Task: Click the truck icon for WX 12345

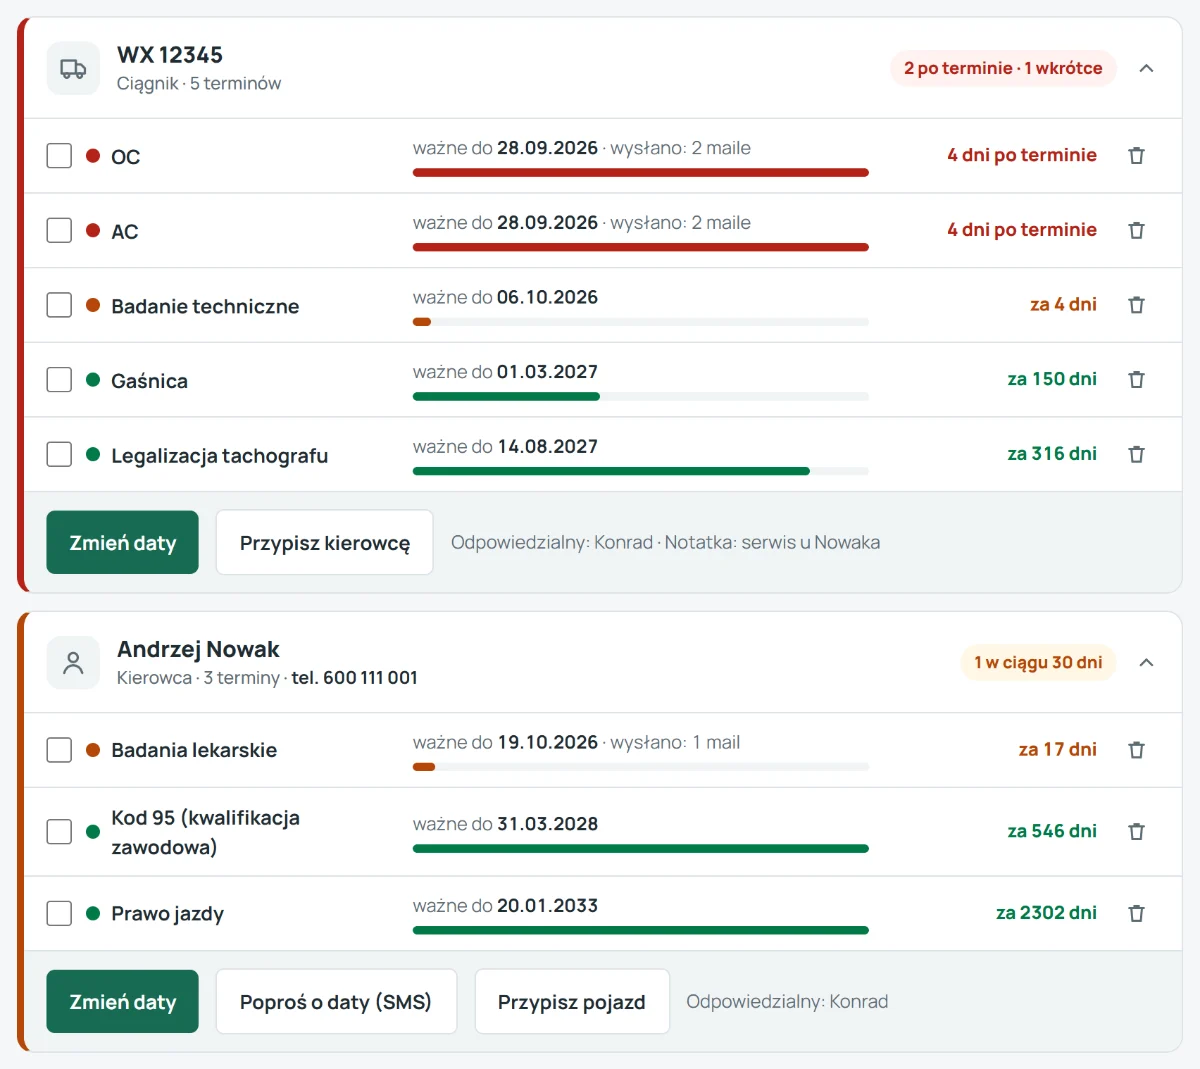Action: pyautogui.click(x=73, y=68)
